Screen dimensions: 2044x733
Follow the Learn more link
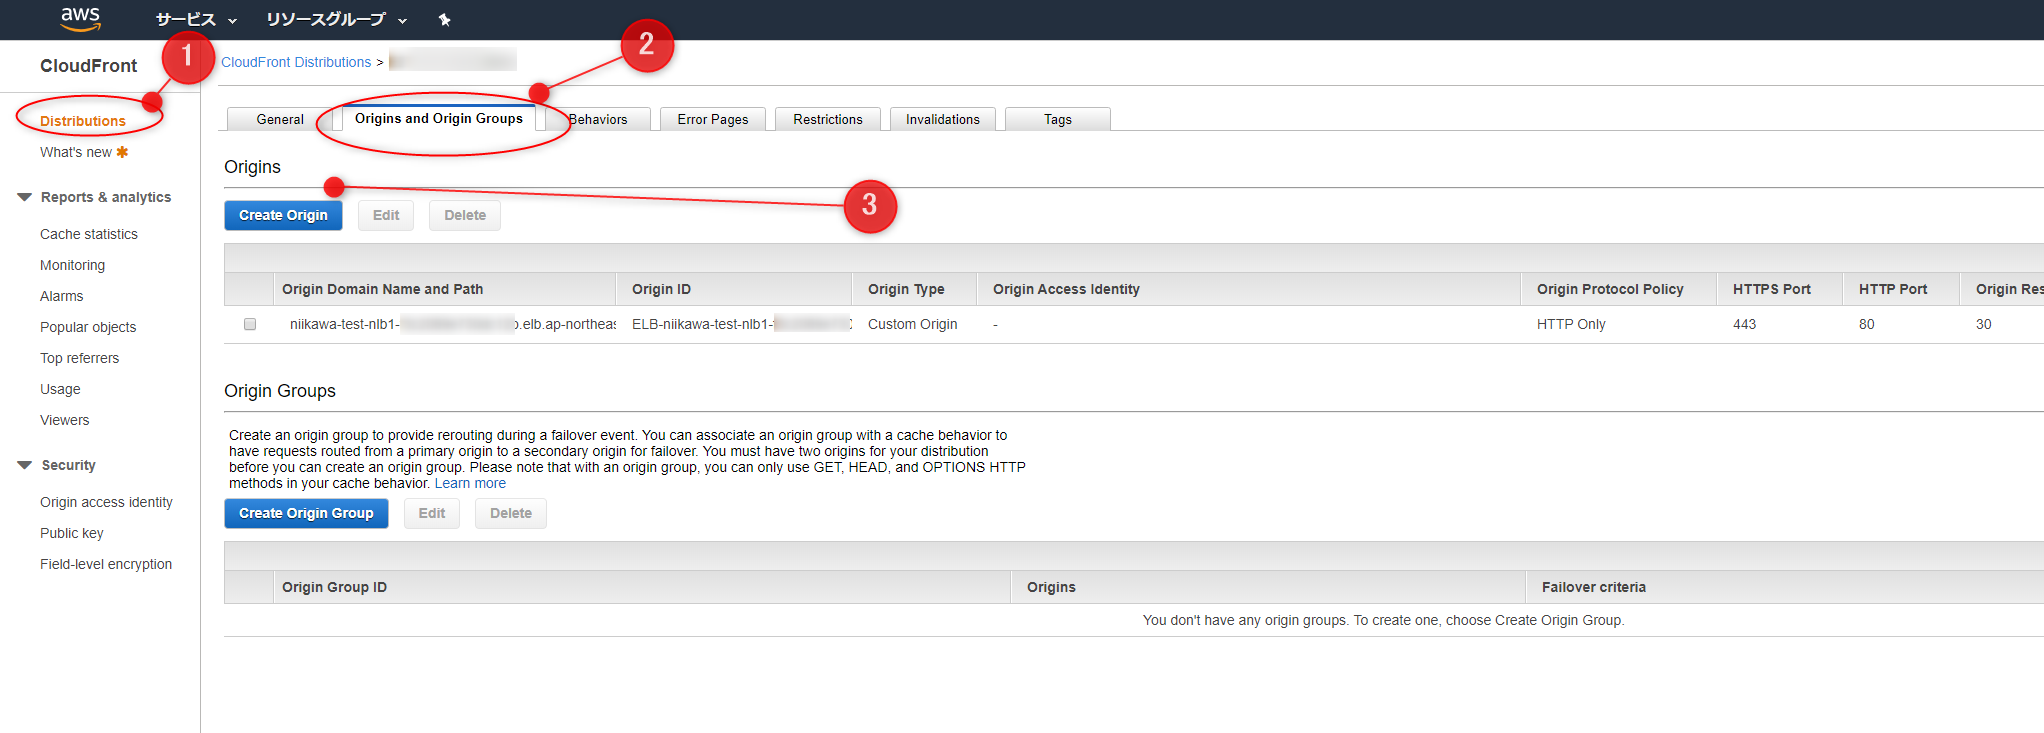470,483
